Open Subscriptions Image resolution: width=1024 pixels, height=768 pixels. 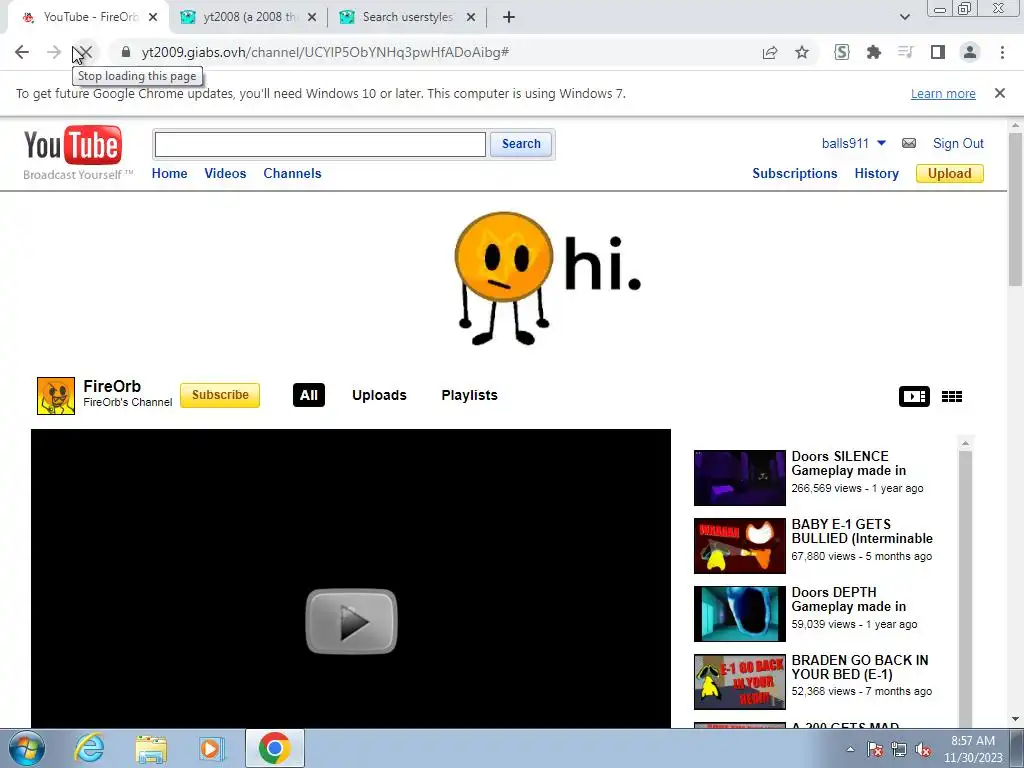(795, 173)
